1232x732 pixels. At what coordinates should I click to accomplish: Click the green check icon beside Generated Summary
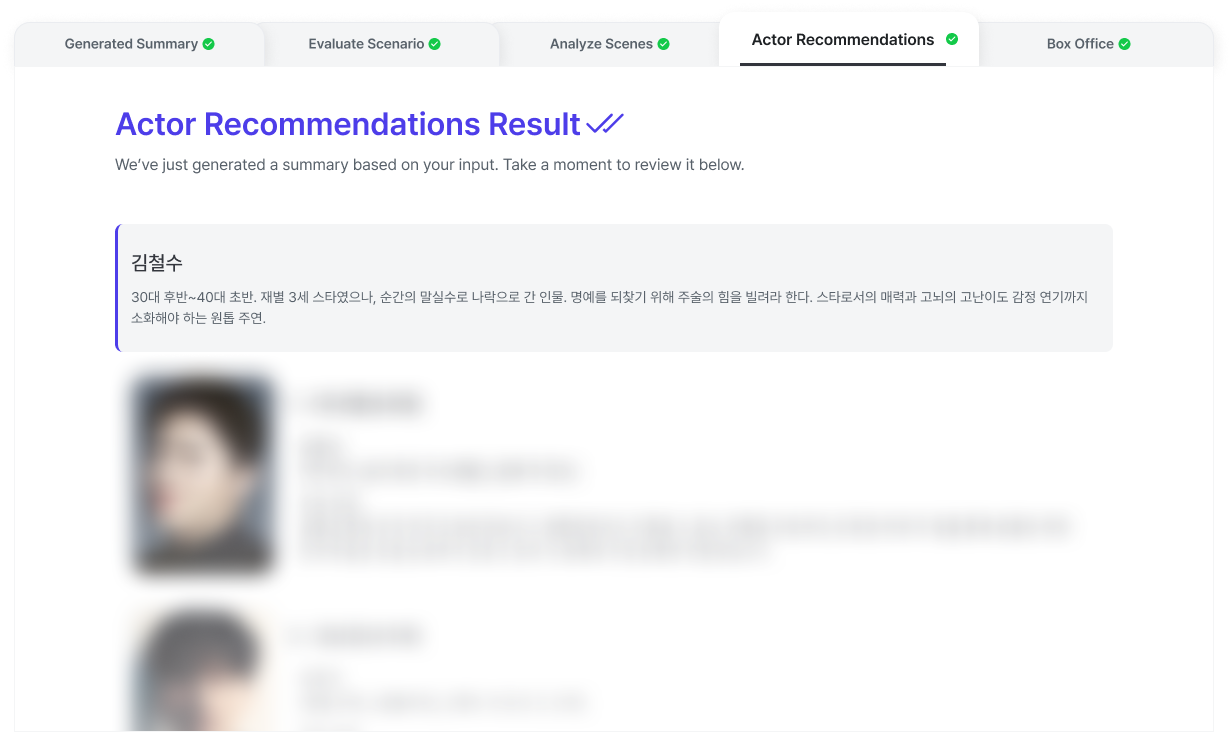coord(208,44)
